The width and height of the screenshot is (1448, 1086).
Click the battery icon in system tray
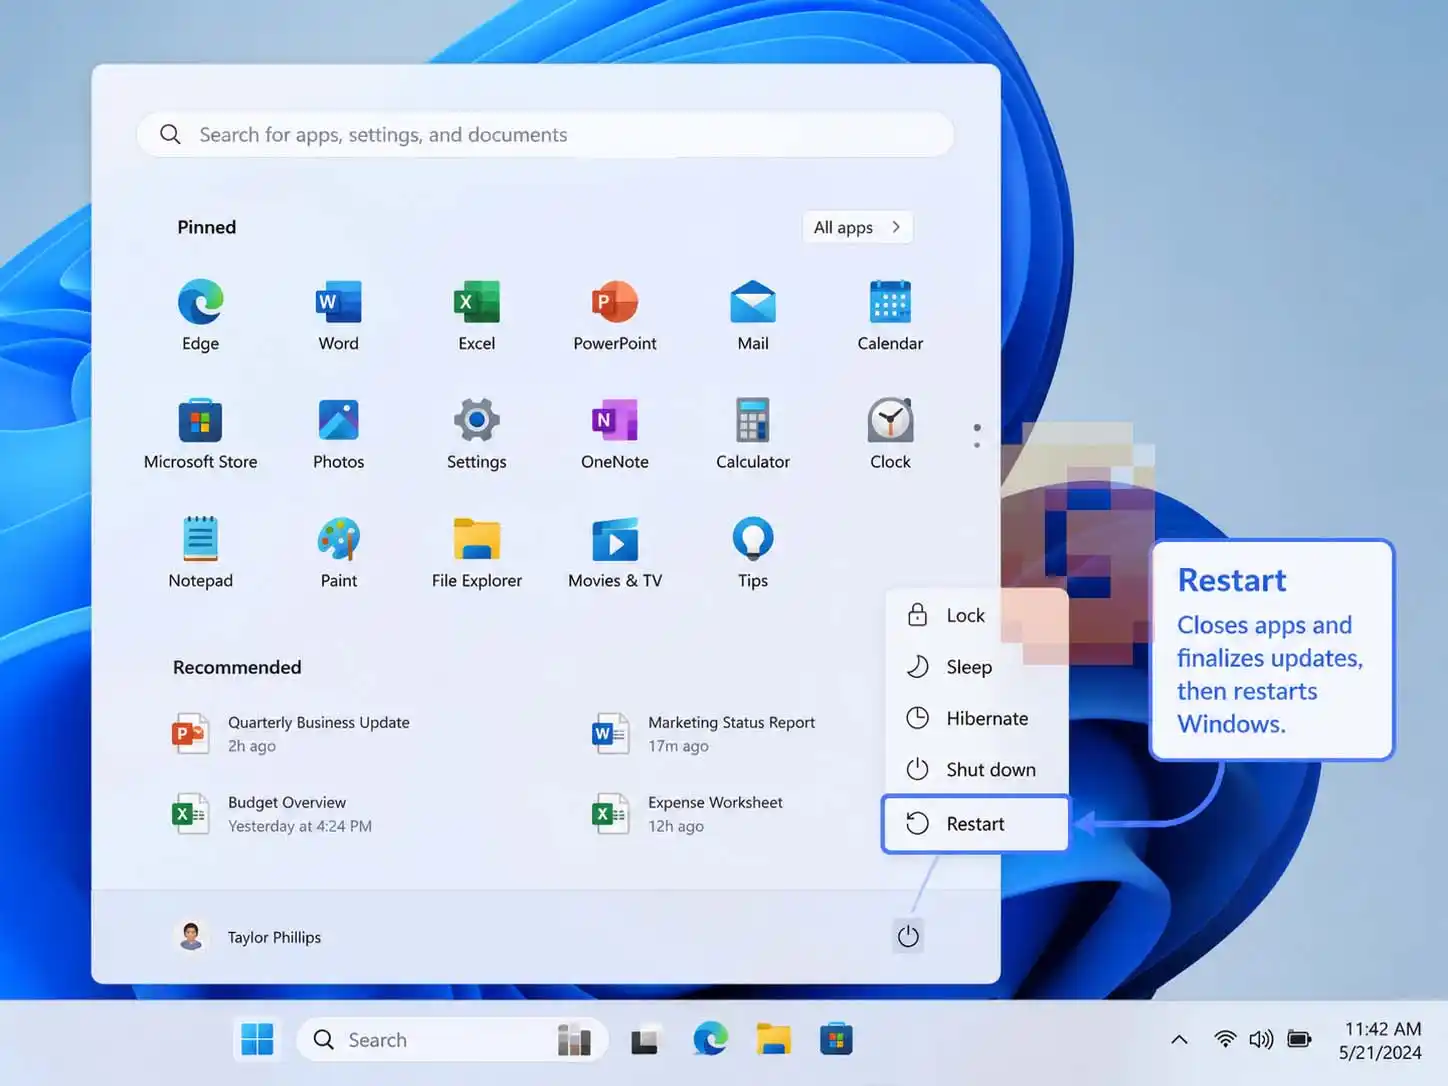coord(1299,1040)
